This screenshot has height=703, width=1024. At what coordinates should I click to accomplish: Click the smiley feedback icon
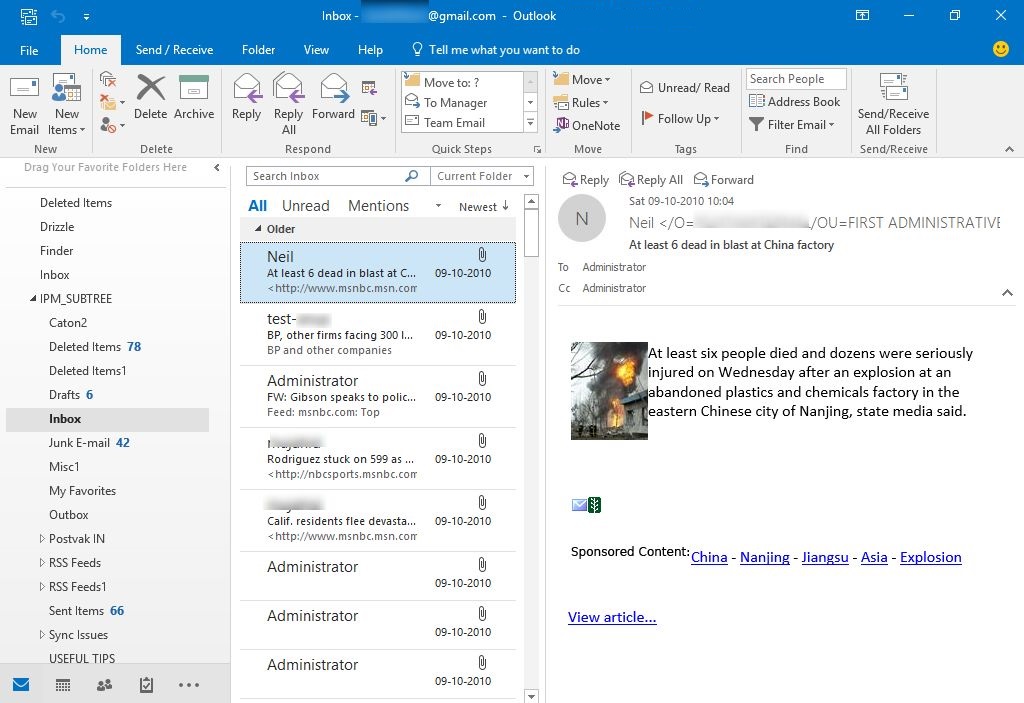(x=1000, y=49)
